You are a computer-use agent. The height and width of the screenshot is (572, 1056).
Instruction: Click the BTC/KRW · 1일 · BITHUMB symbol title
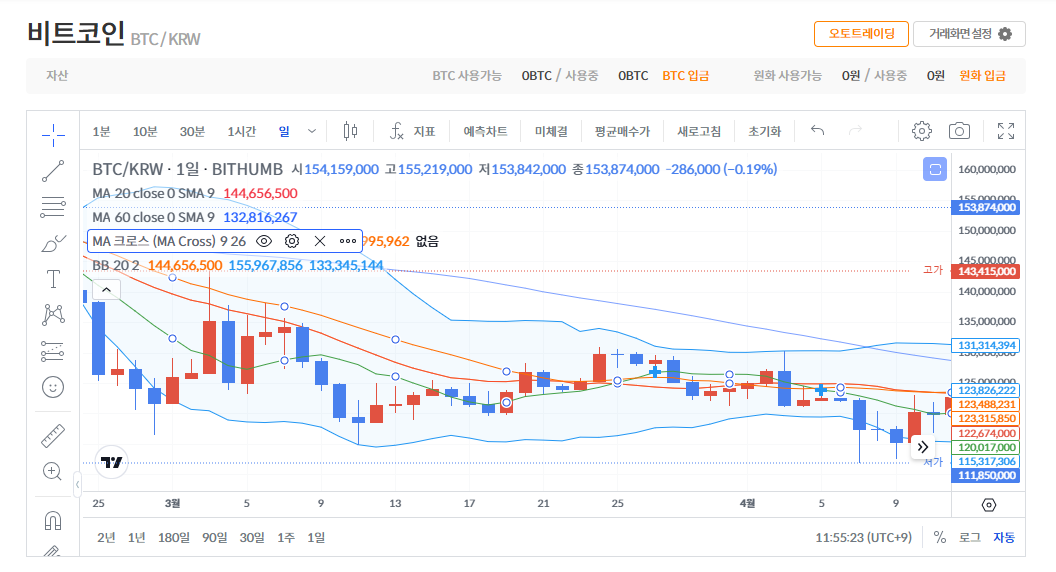tap(187, 169)
